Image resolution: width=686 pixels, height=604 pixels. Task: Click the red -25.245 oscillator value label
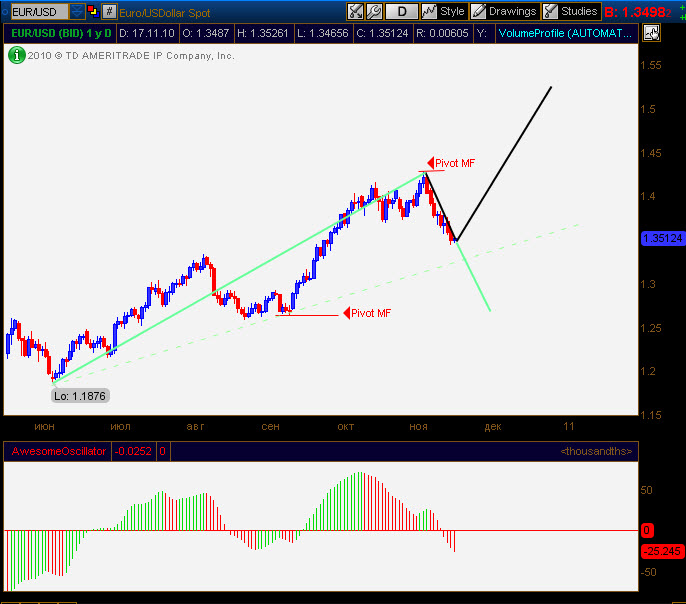coord(661,551)
